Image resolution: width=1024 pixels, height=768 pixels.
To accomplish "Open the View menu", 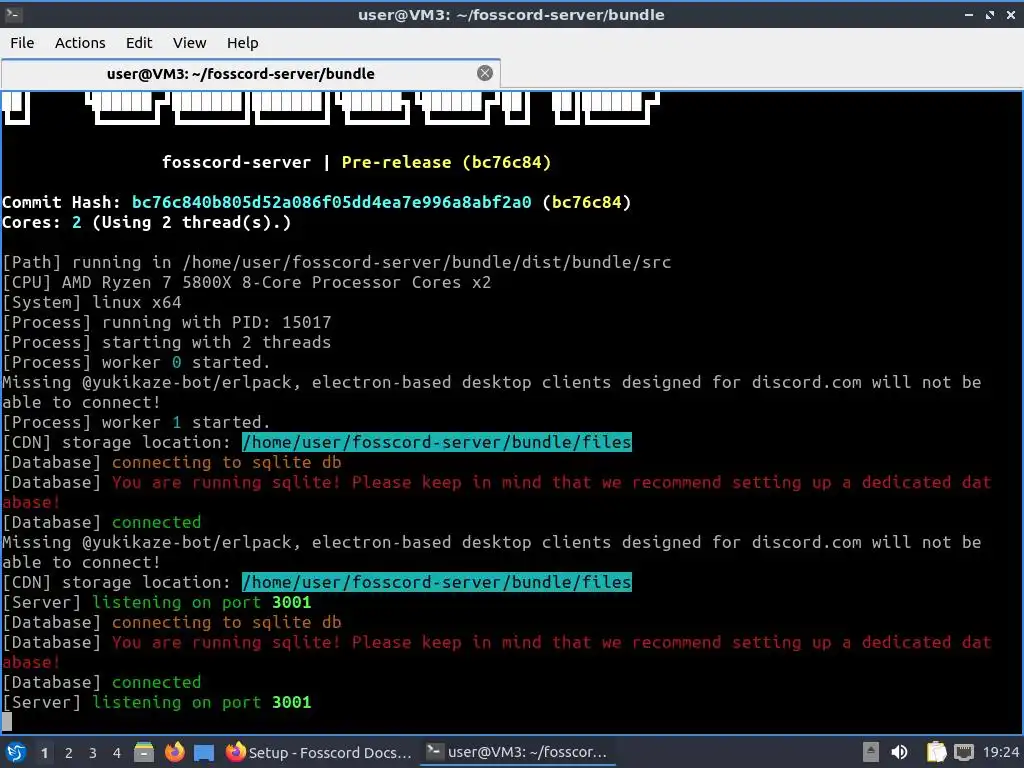I will (x=189, y=42).
